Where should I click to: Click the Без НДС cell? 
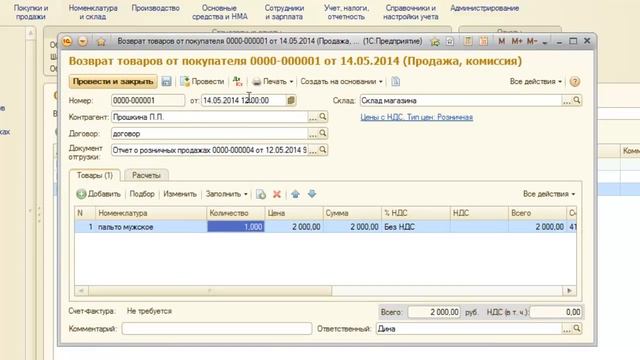tap(416, 227)
